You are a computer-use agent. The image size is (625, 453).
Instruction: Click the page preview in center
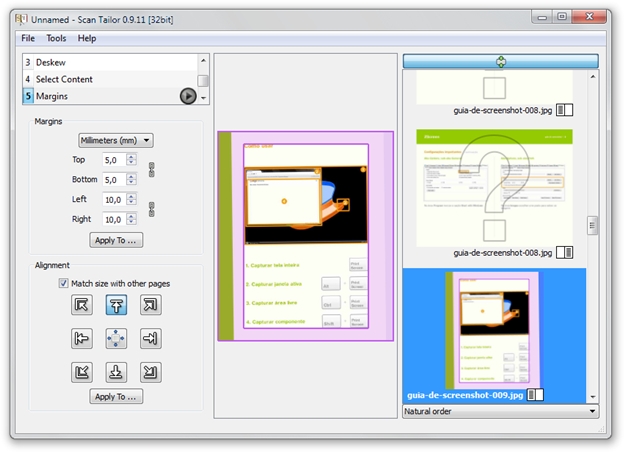[x=306, y=236]
